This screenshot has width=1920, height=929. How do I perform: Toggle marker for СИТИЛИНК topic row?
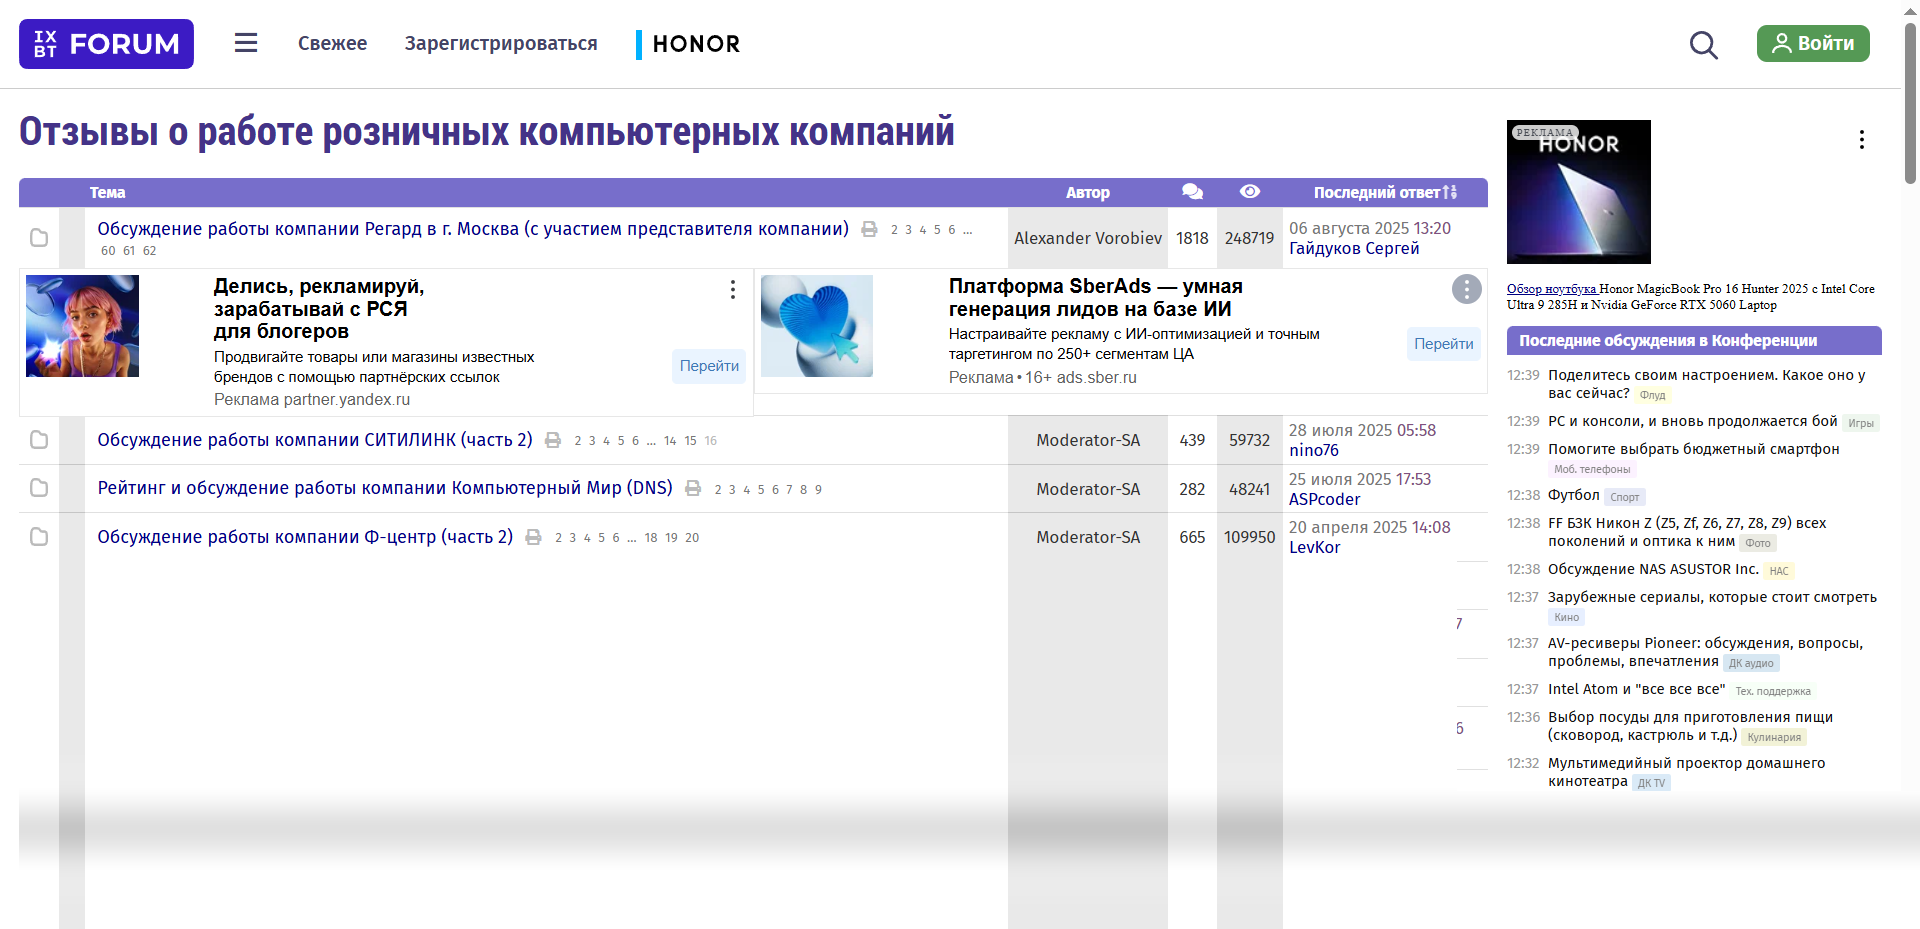tap(39, 440)
